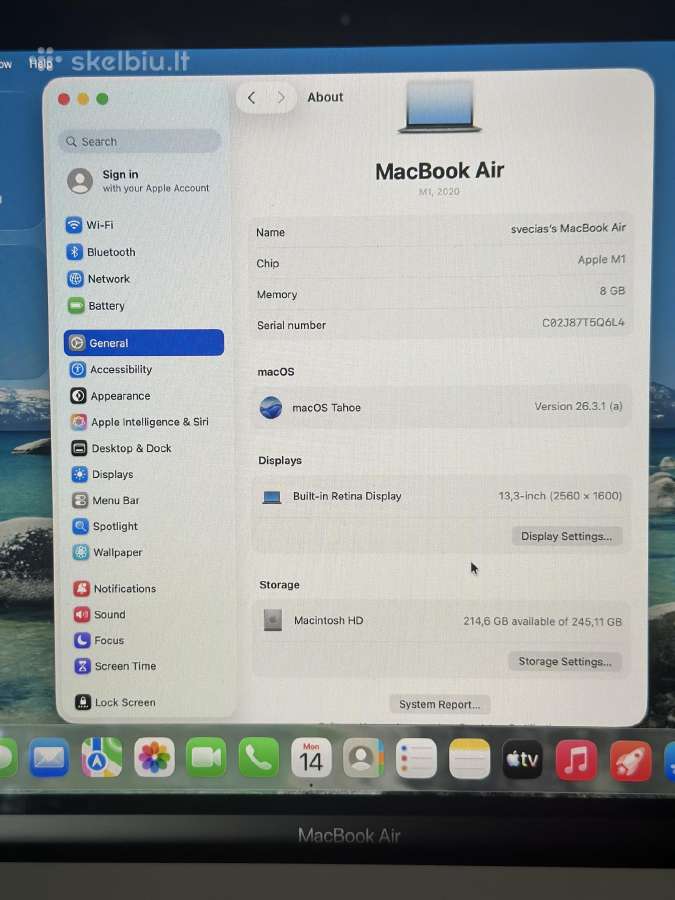Click the macOS Tahoe version row
Image resolution: width=675 pixels, height=900 pixels.
click(440, 407)
